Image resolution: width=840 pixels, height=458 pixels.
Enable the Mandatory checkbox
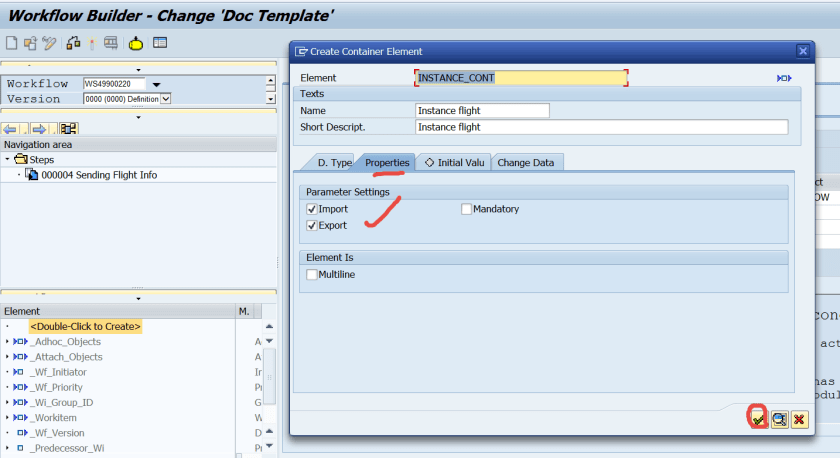point(466,209)
